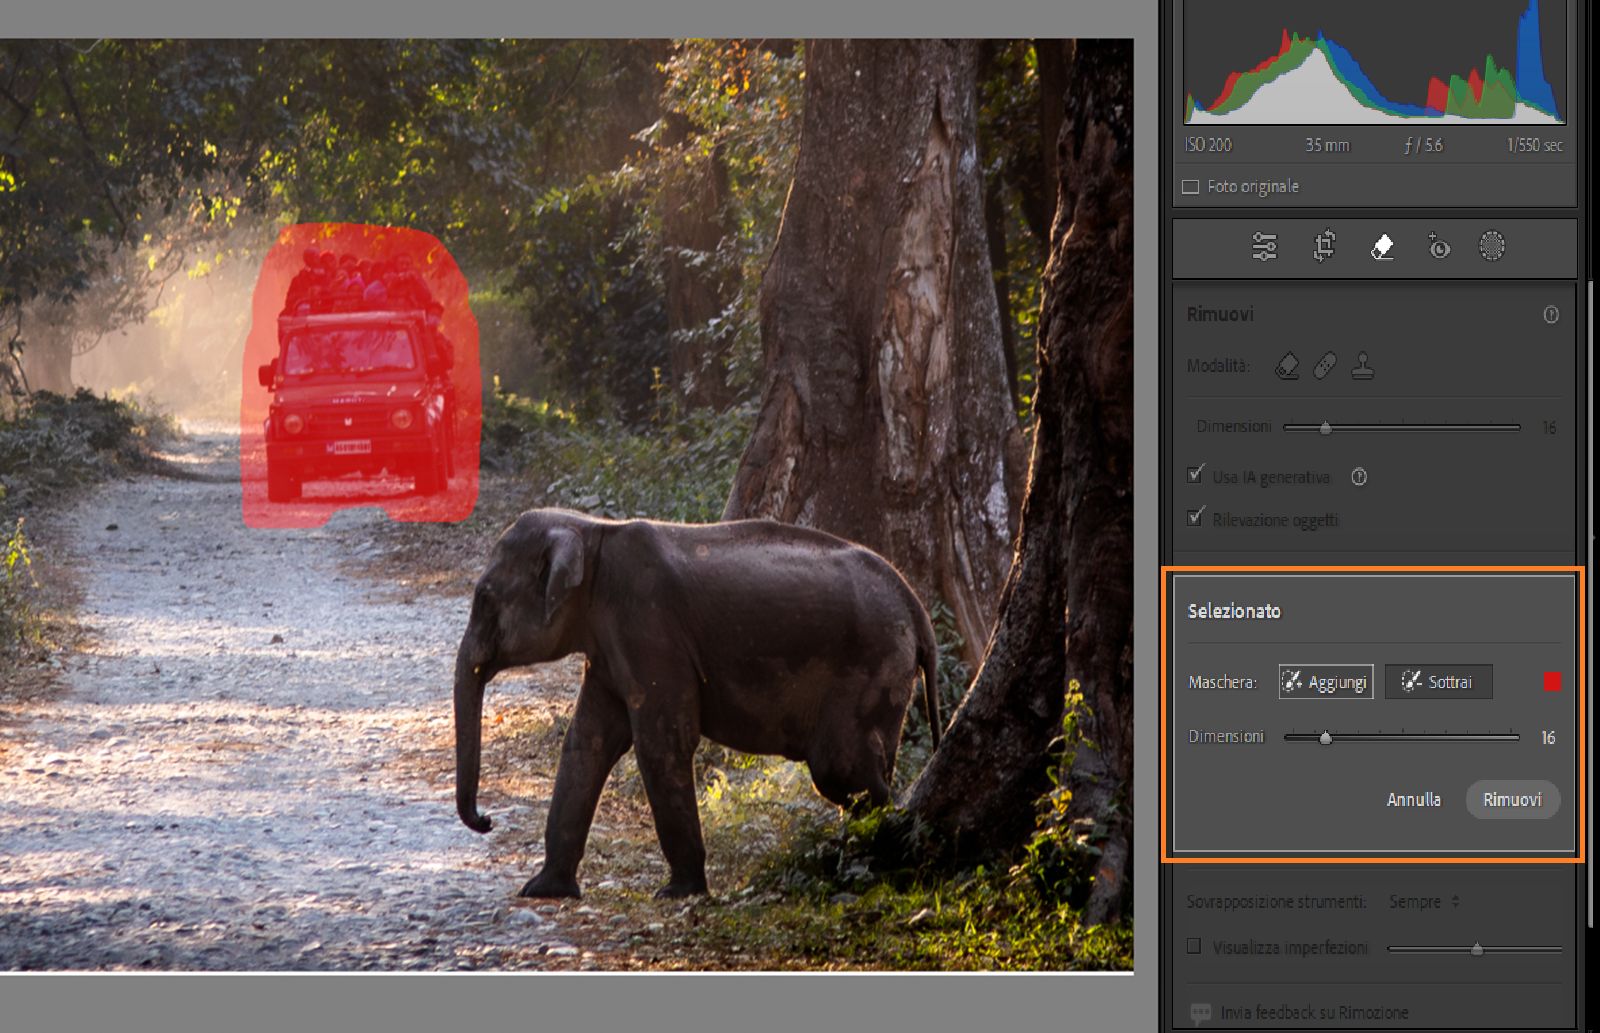The height and width of the screenshot is (1033, 1600).
Task: Click the Dimensioni value 16 in Selezionato panel
Action: coord(1548,738)
